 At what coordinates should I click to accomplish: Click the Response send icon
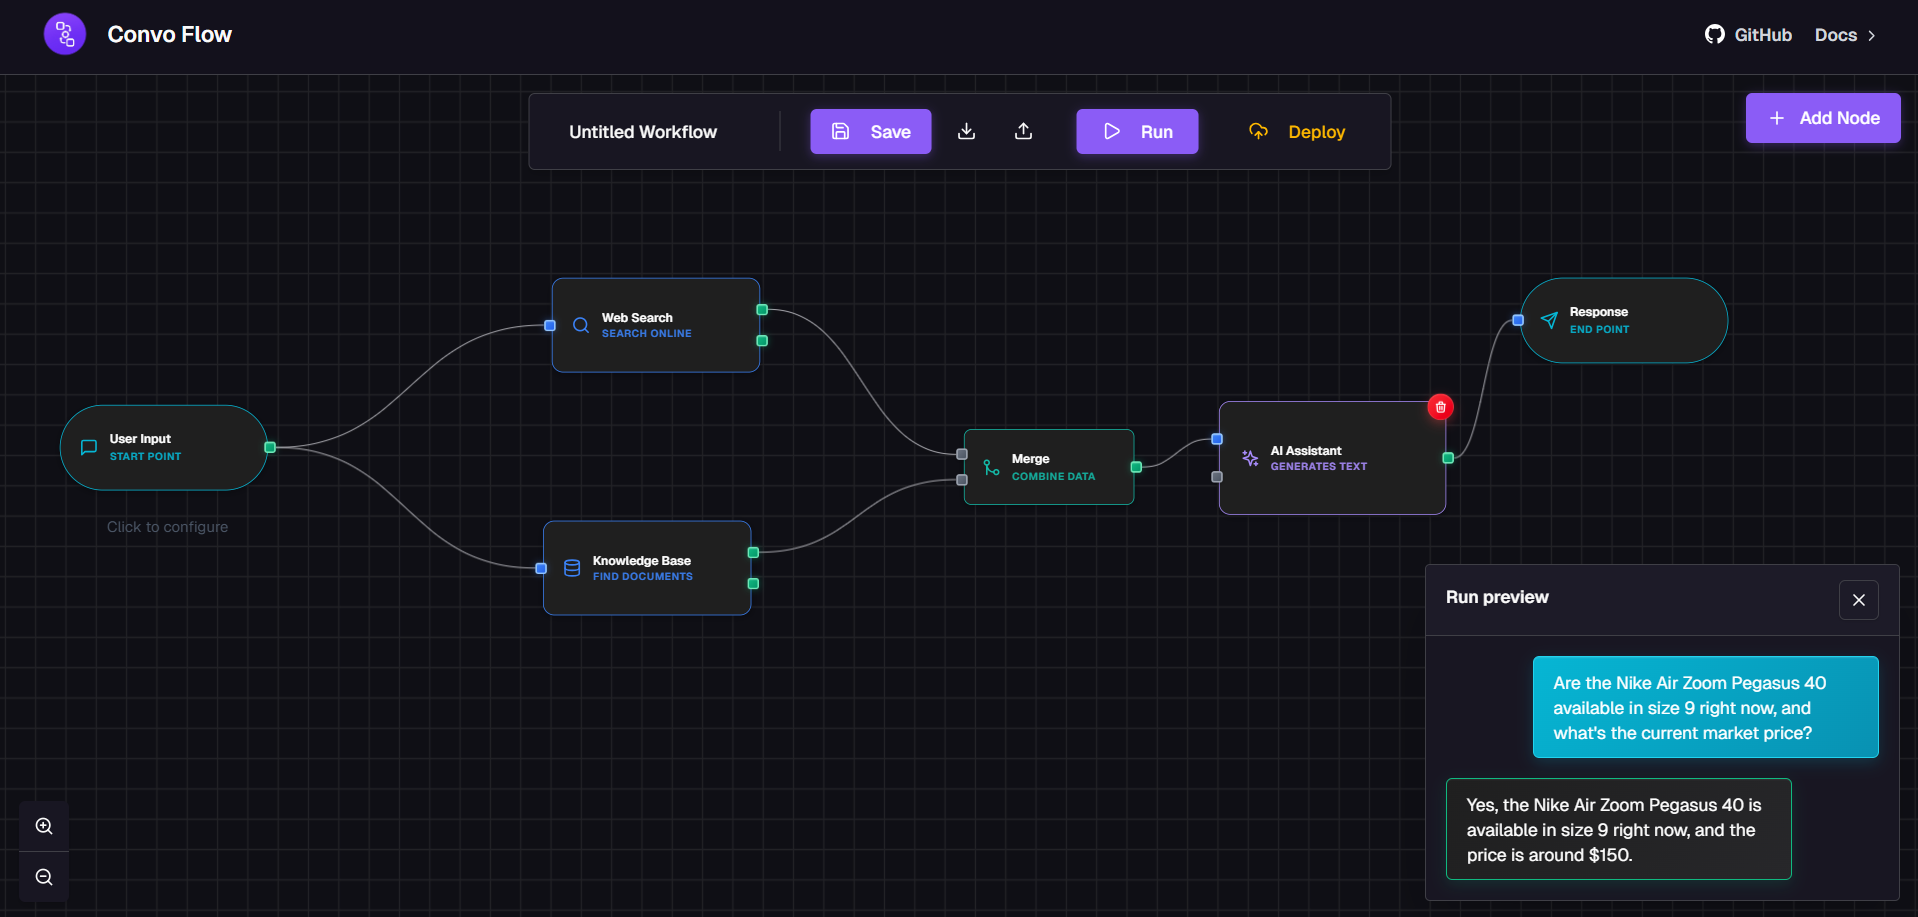click(1548, 320)
